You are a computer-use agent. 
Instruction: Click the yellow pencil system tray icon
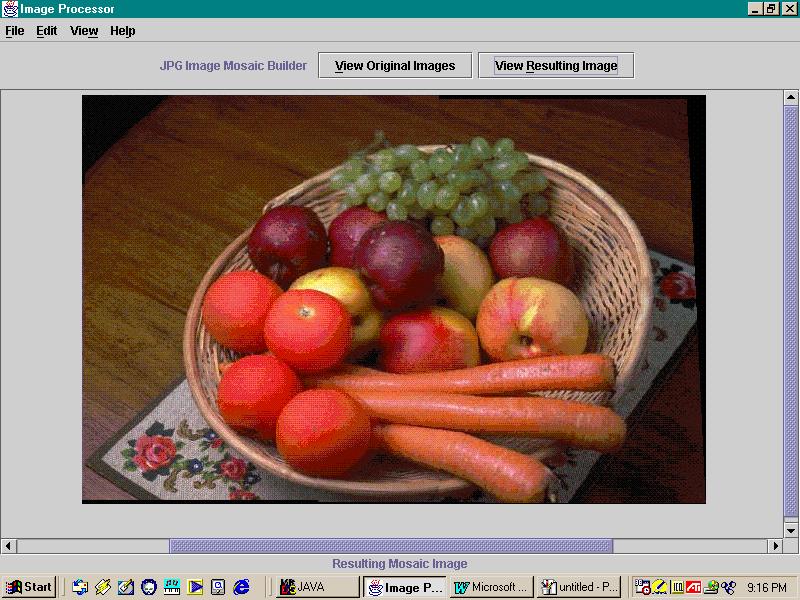[660, 587]
